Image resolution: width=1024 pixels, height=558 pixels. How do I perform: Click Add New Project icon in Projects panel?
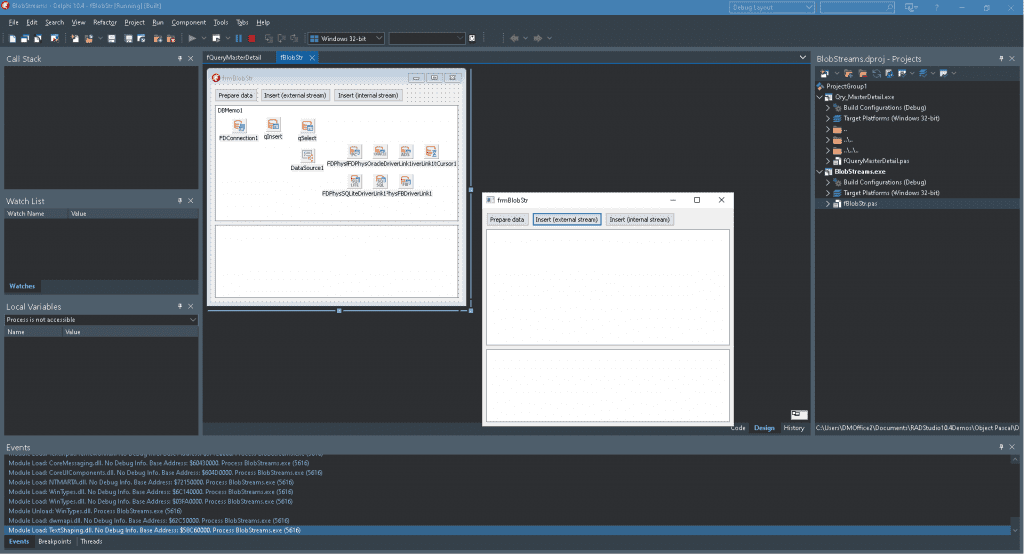(x=848, y=74)
